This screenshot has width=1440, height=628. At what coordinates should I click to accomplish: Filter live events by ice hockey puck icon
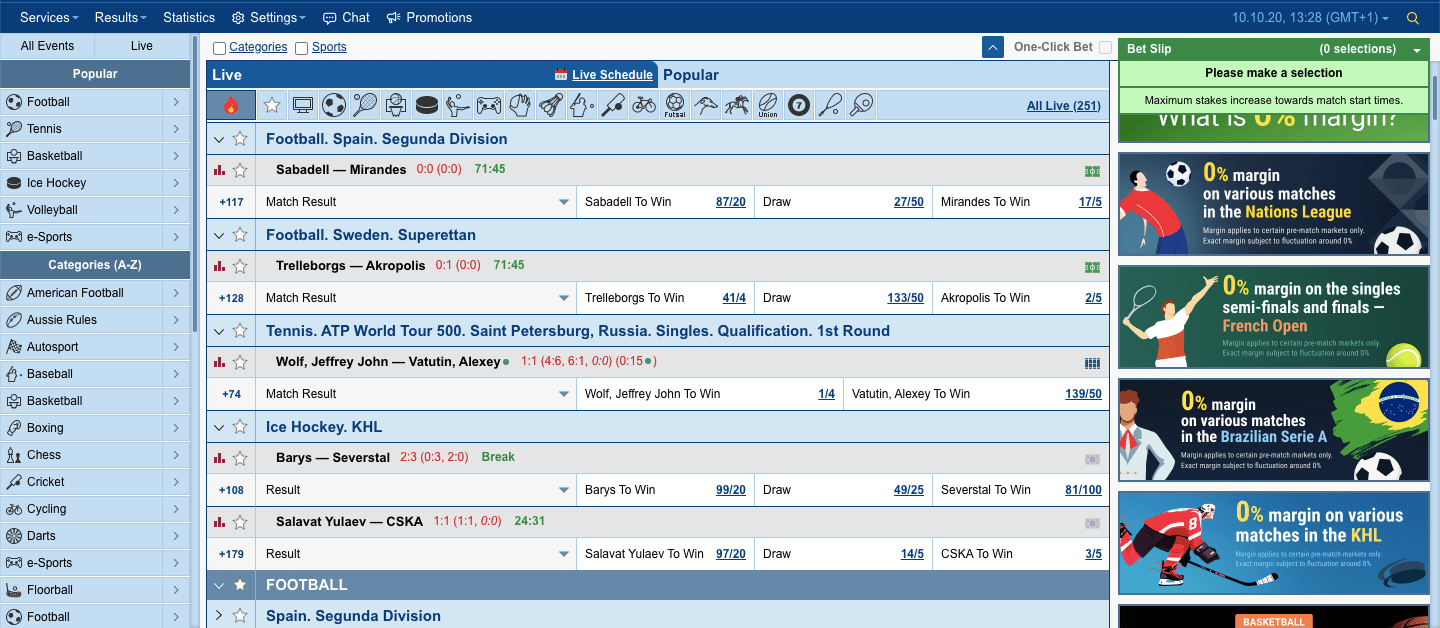click(x=427, y=105)
